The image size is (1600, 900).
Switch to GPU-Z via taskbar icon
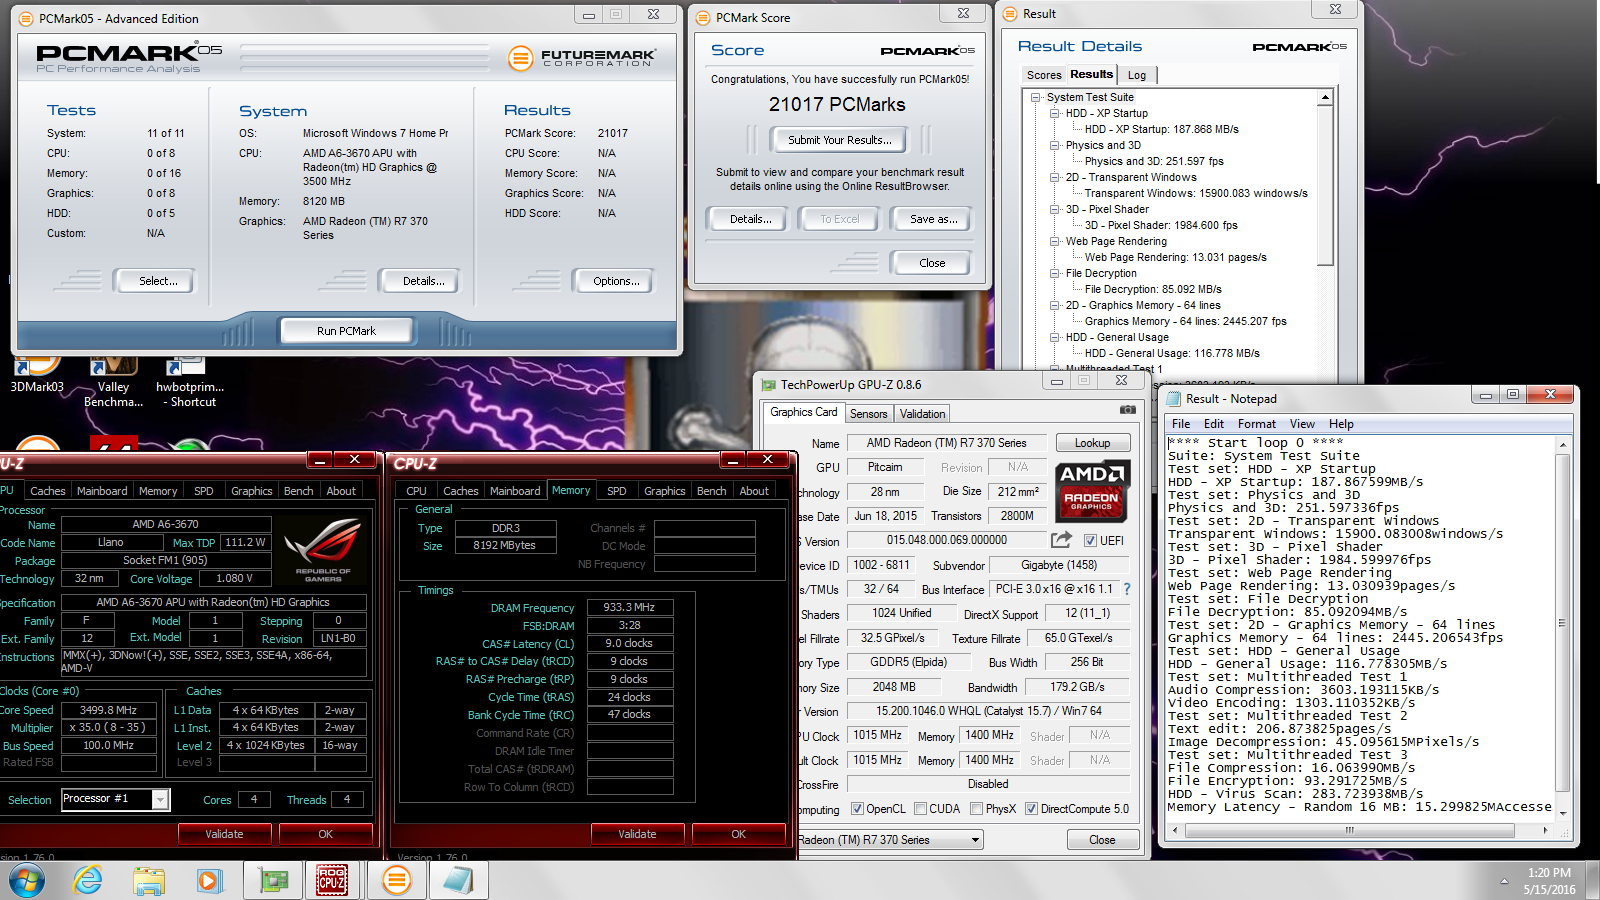[274, 881]
